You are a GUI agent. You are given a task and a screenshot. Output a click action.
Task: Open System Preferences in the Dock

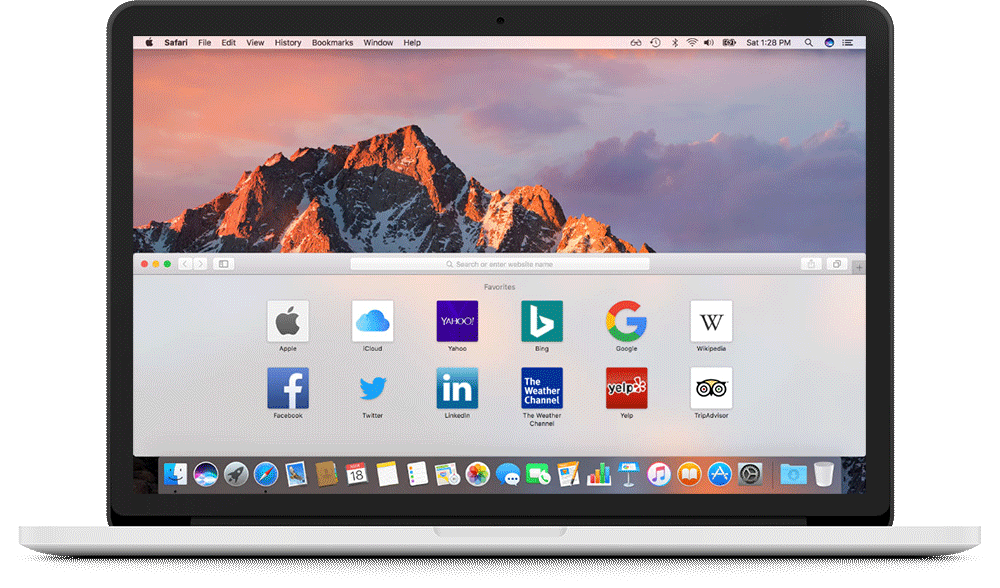point(750,474)
